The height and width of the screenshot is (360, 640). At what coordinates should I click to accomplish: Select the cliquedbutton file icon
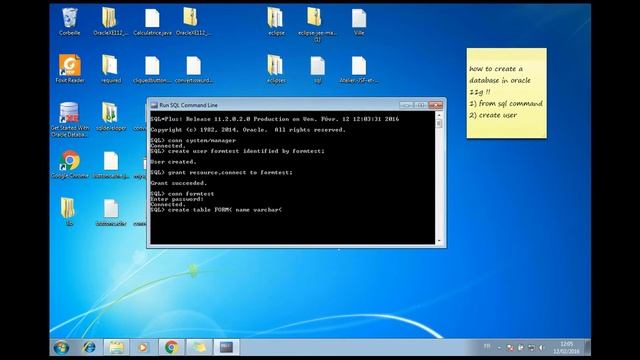tap(152, 69)
